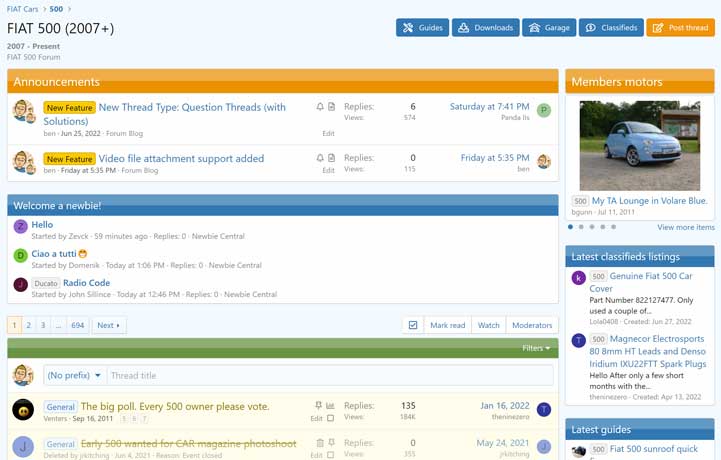Viewport: 721px width, 460px height.
Task: Click article icon on Question Threads announcement
Action: pyautogui.click(x=332, y=107)
